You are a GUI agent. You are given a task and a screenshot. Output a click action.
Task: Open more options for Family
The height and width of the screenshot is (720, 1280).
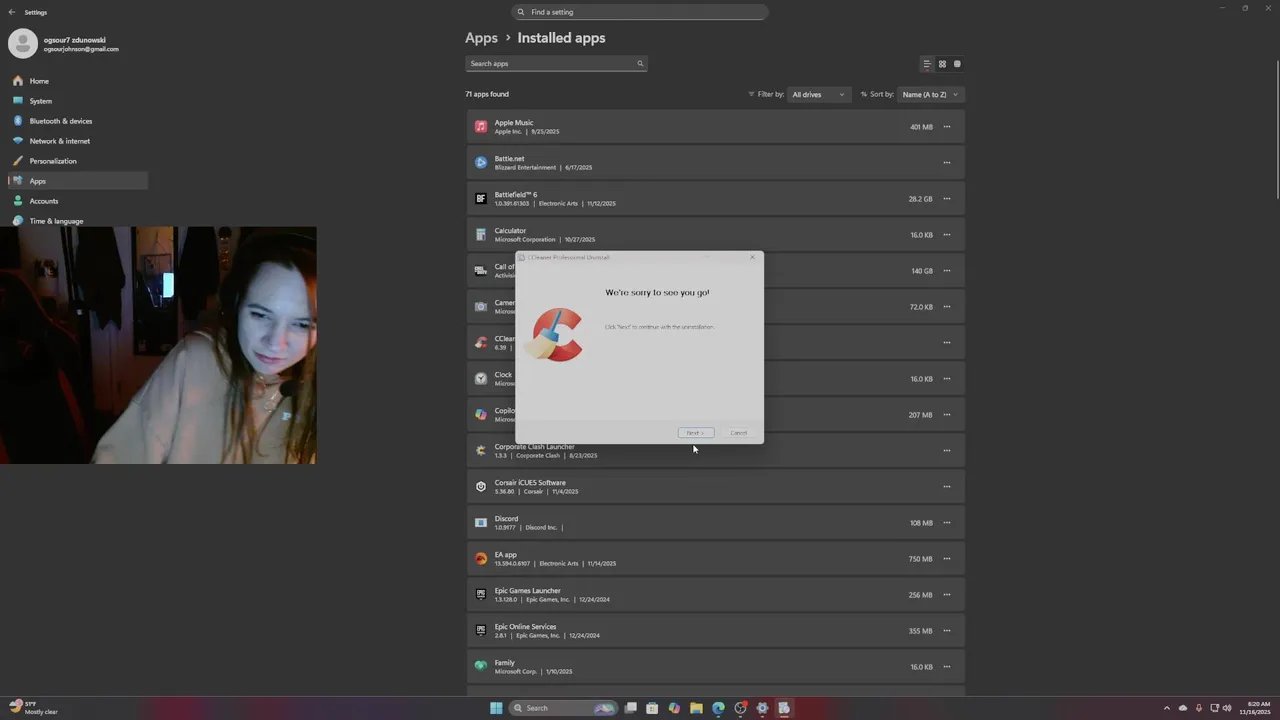point(947,667)
